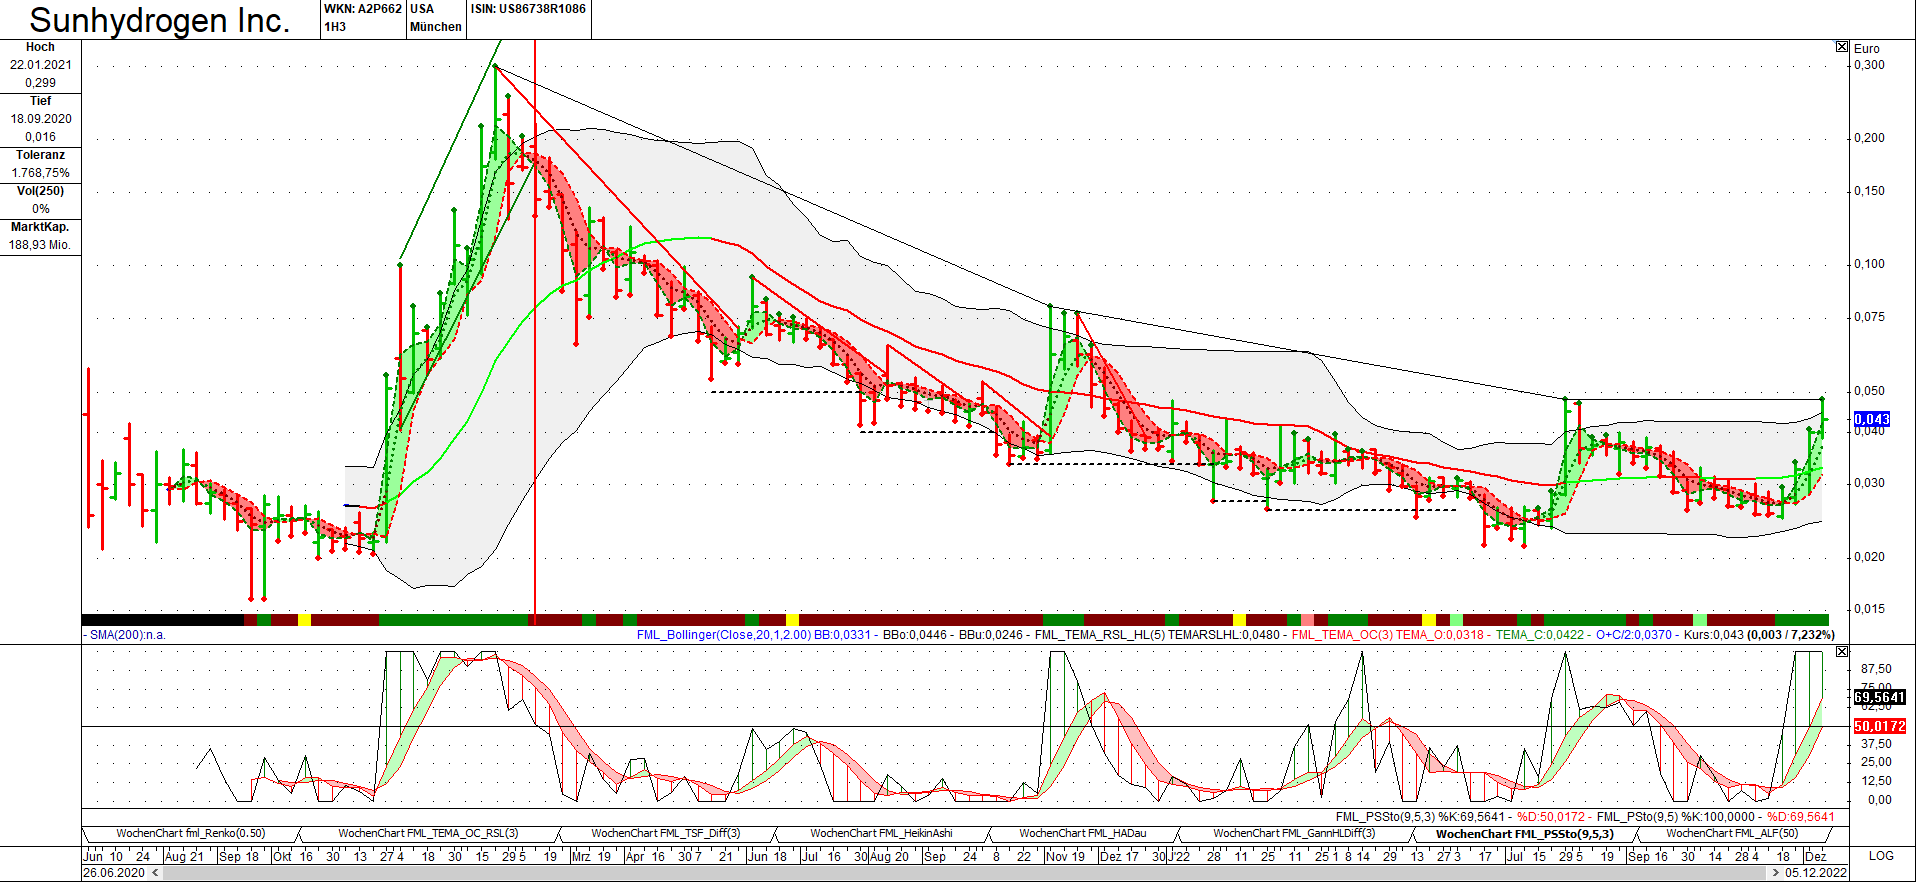Image resolution: width=1916 pixels, height=882 pixels.
Task: Click the 0,300 price axis label
Action: pos(1869,65)
